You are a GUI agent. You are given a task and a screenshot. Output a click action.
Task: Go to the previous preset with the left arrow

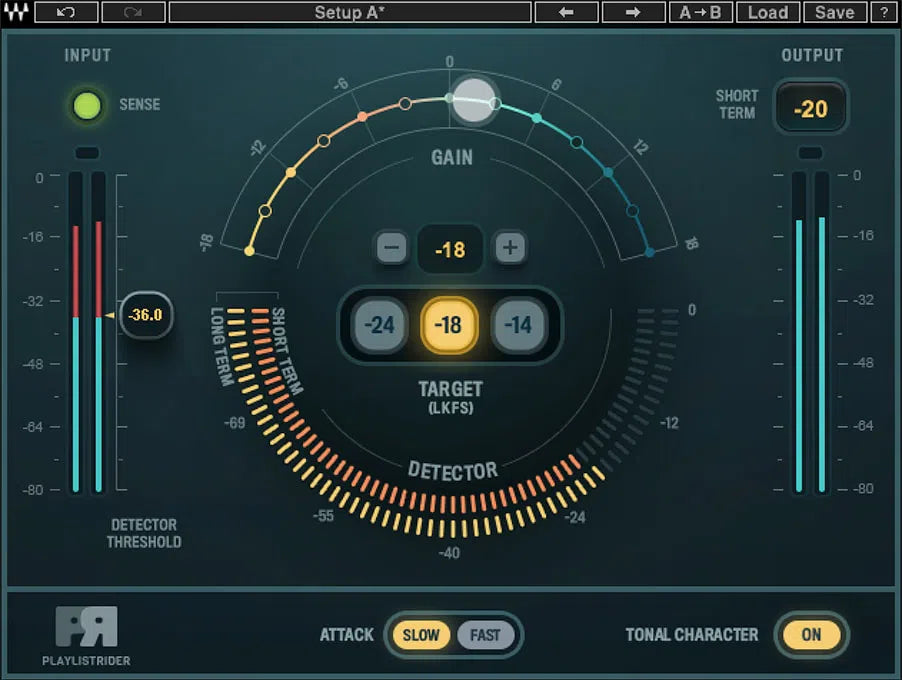[x=567, y=12]
